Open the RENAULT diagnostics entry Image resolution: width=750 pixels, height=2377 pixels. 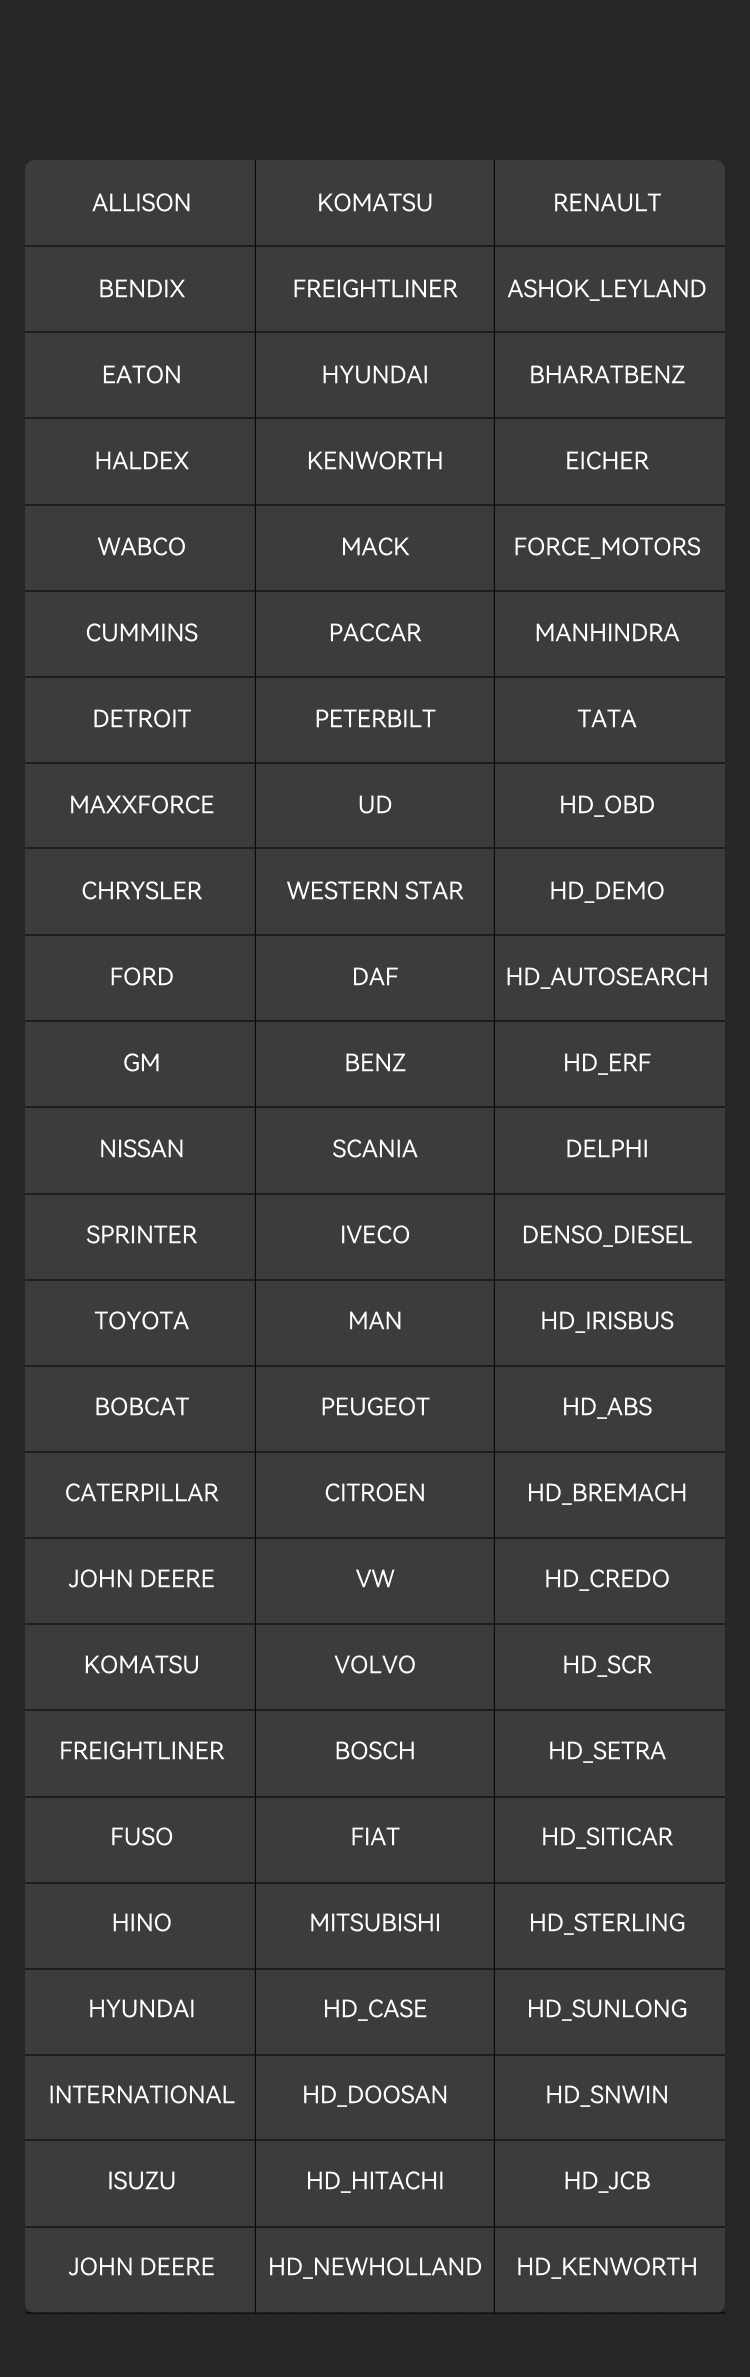point(607,203)
